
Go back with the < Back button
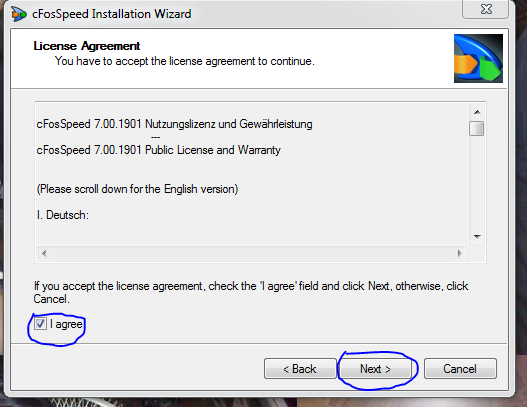tap(300, 369)
